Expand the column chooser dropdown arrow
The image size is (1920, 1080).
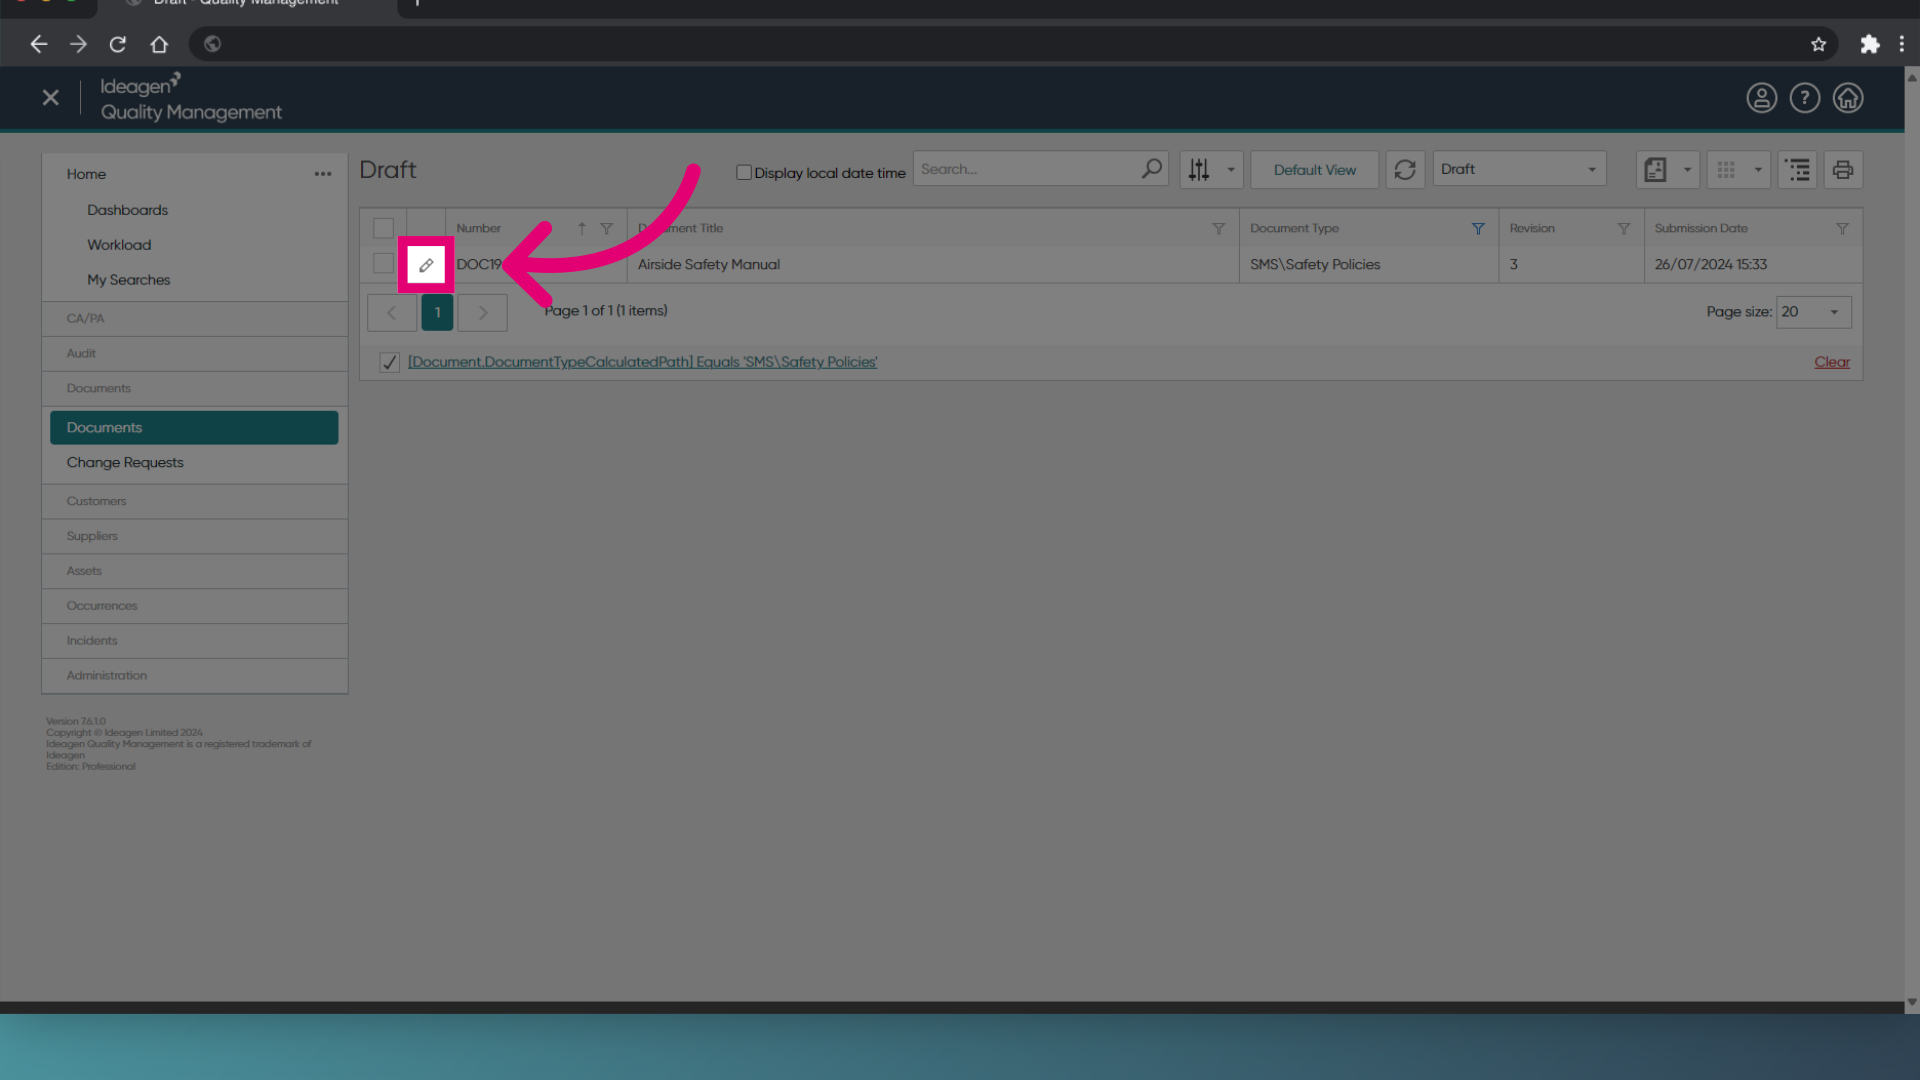(1231, 170)
